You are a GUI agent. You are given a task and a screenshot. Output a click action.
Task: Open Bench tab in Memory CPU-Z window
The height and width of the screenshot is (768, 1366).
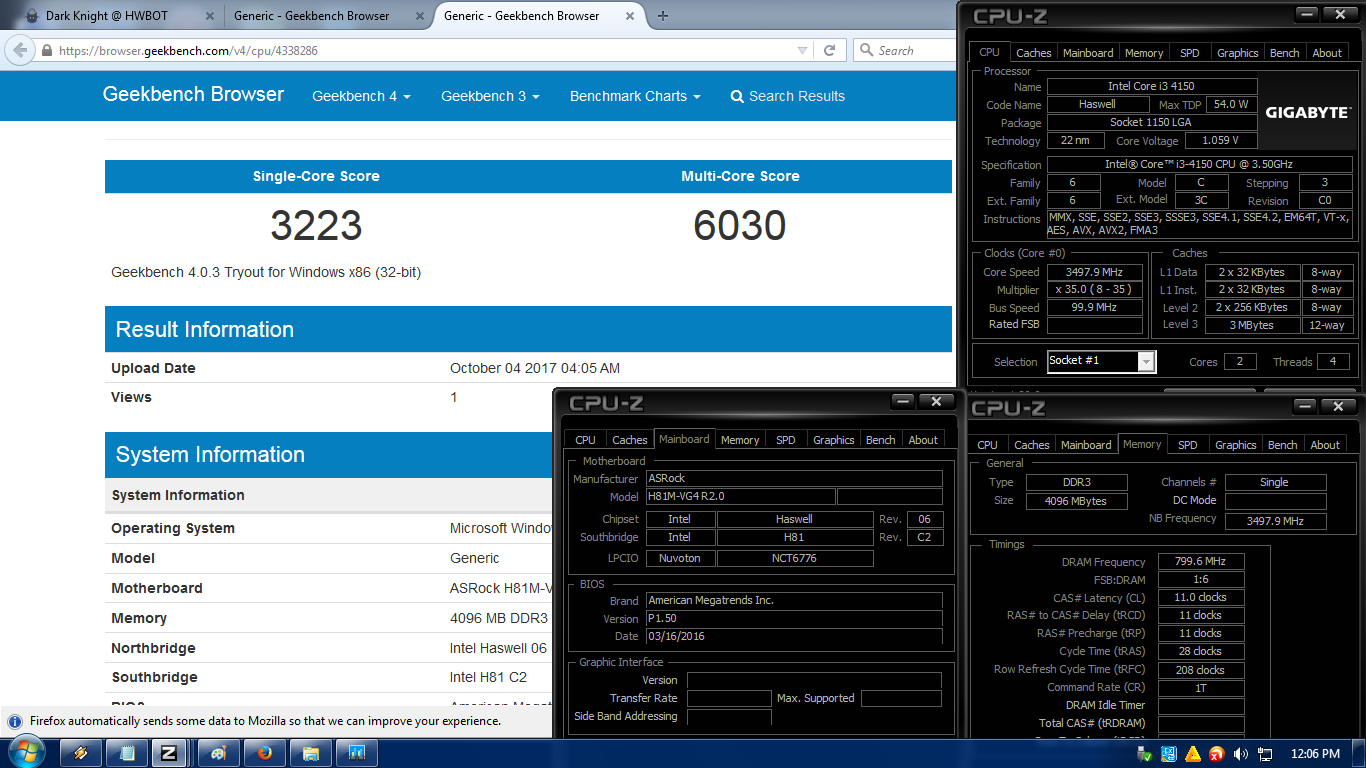[x=1283, y=445]
